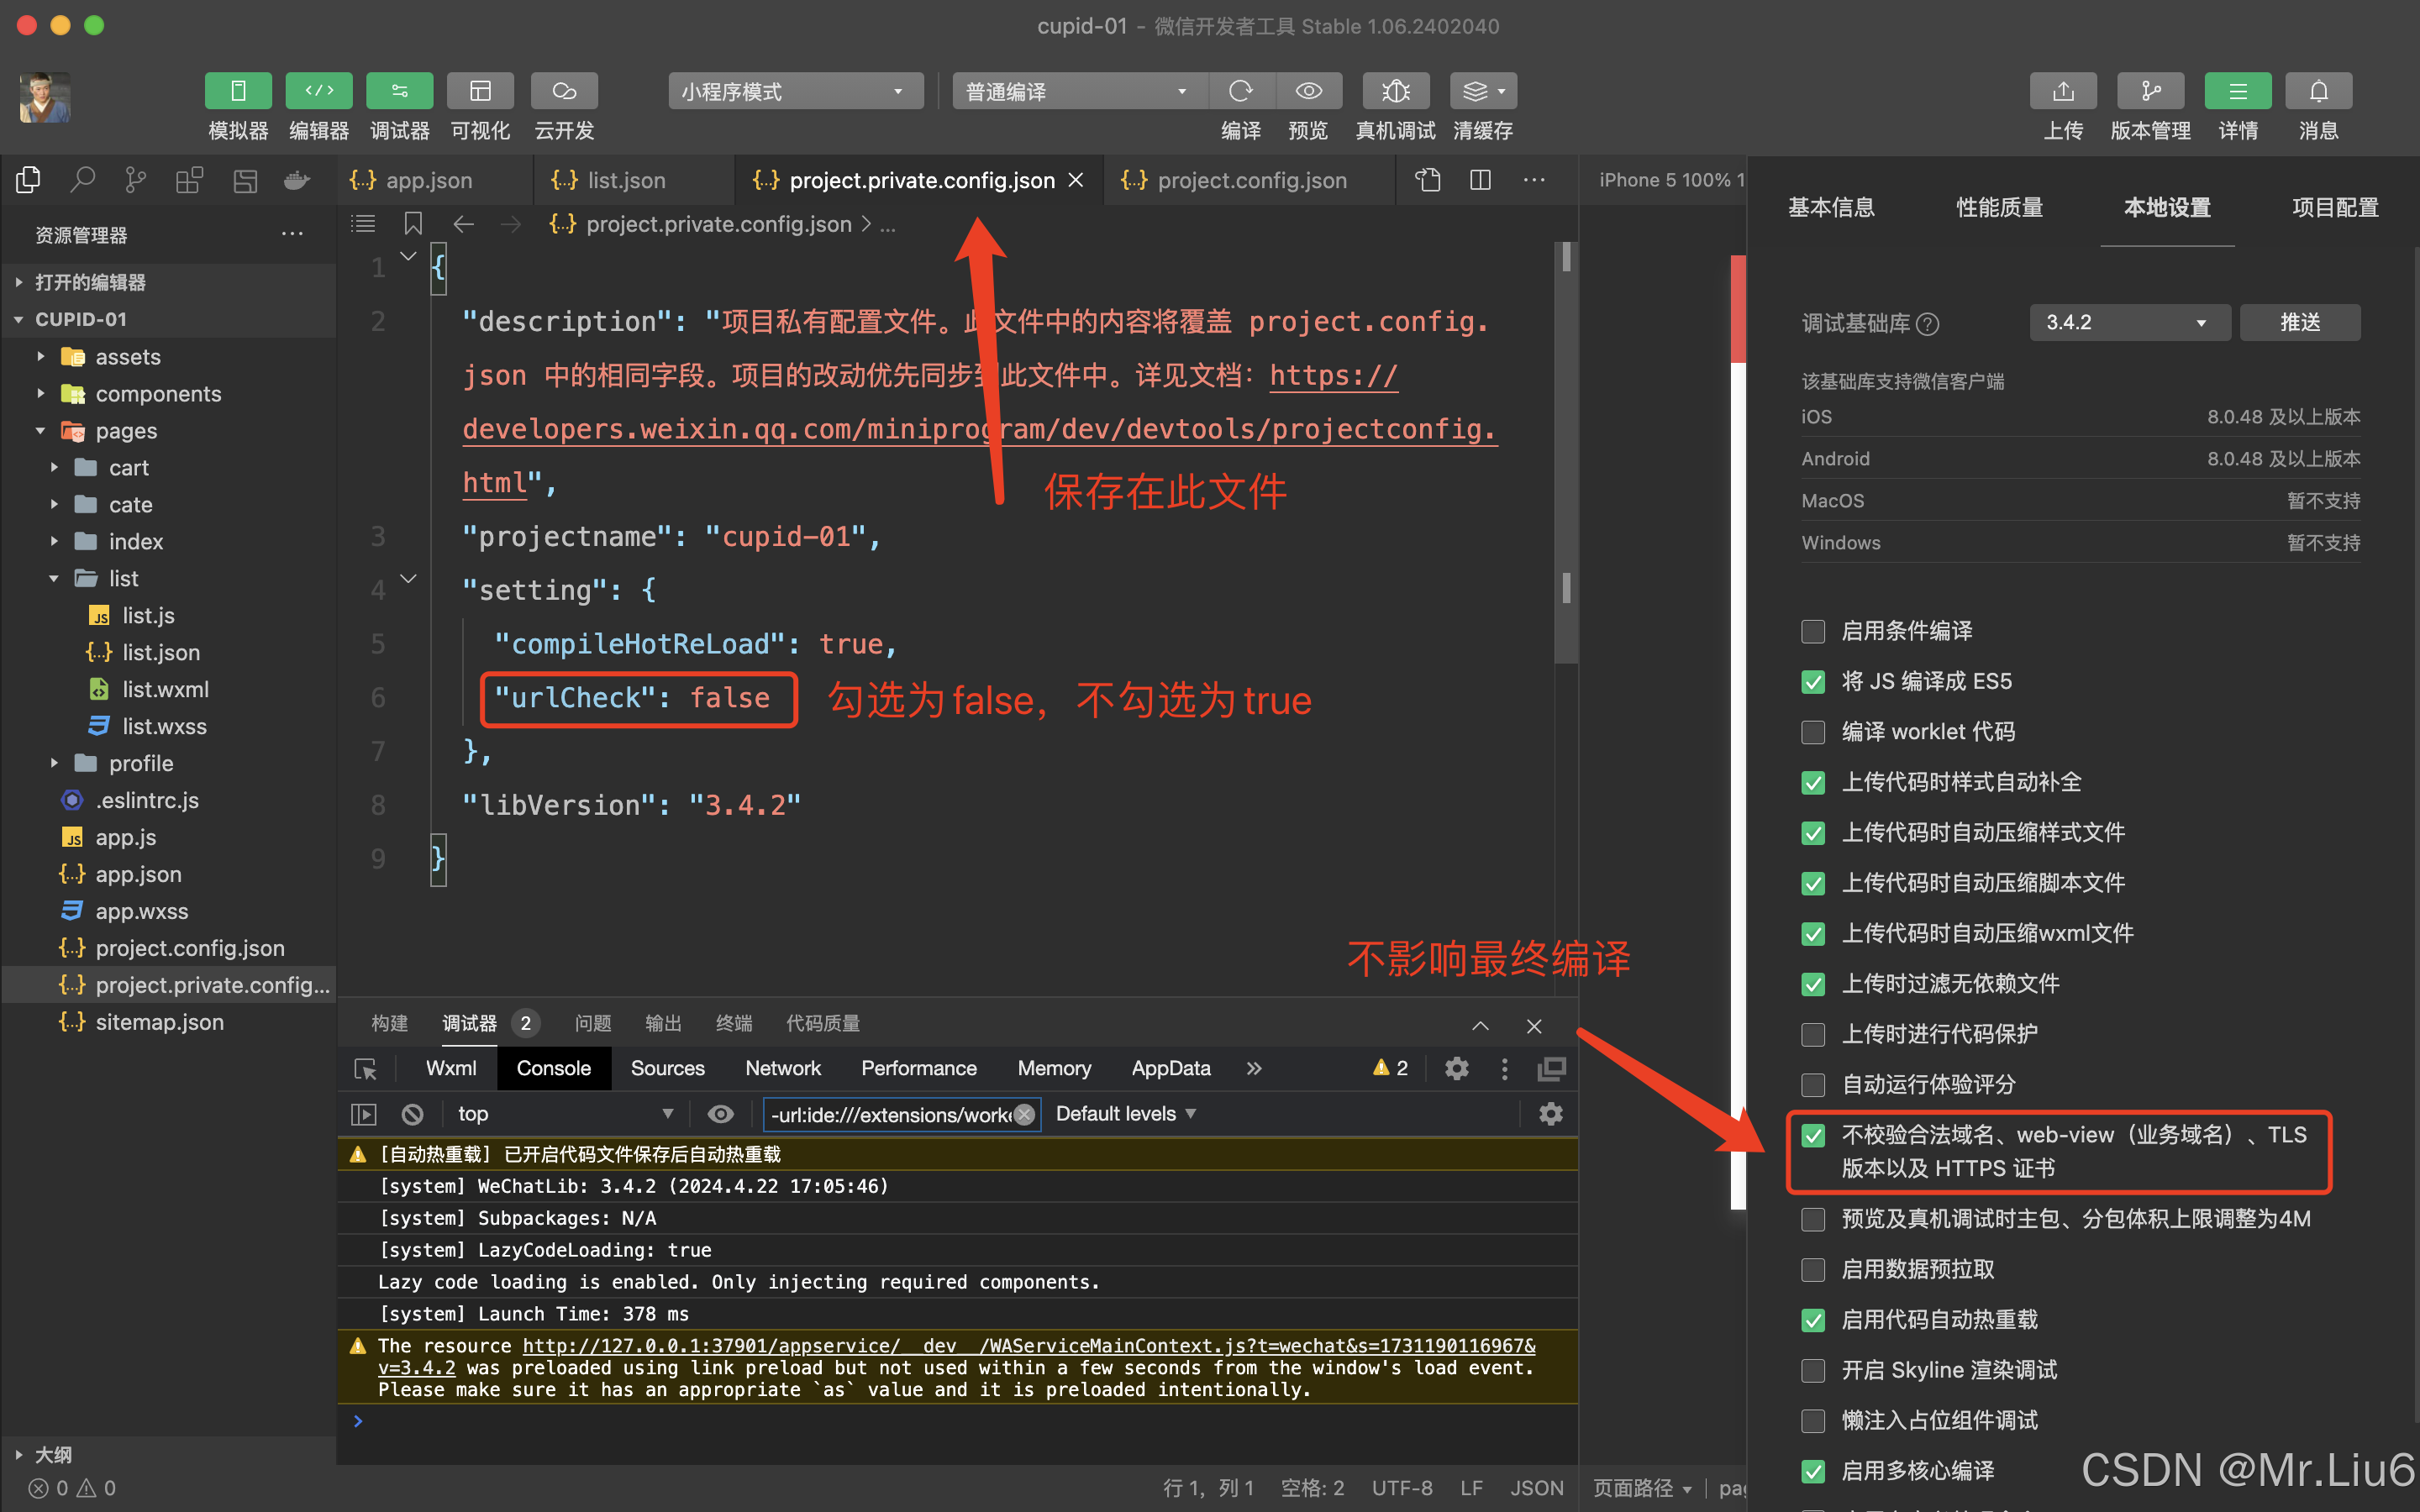2420x1512 pixels.
Task: Open the details panel button
Action: click(x=2238, y=91)
